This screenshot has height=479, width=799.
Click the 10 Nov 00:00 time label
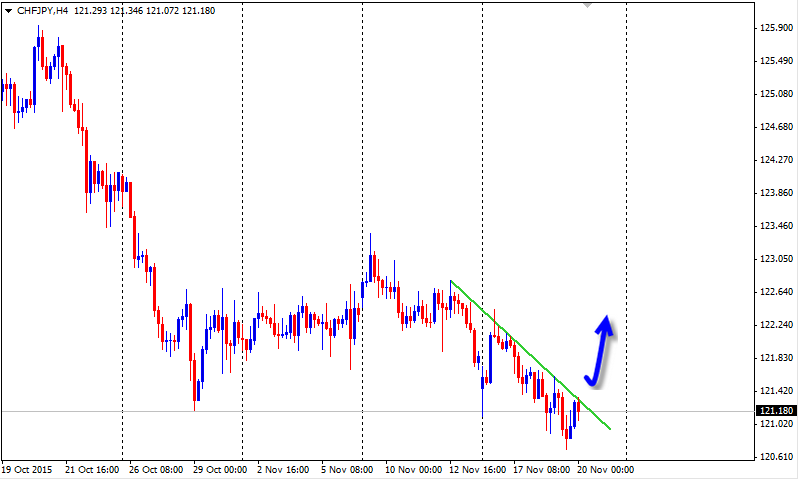point(413,470)
